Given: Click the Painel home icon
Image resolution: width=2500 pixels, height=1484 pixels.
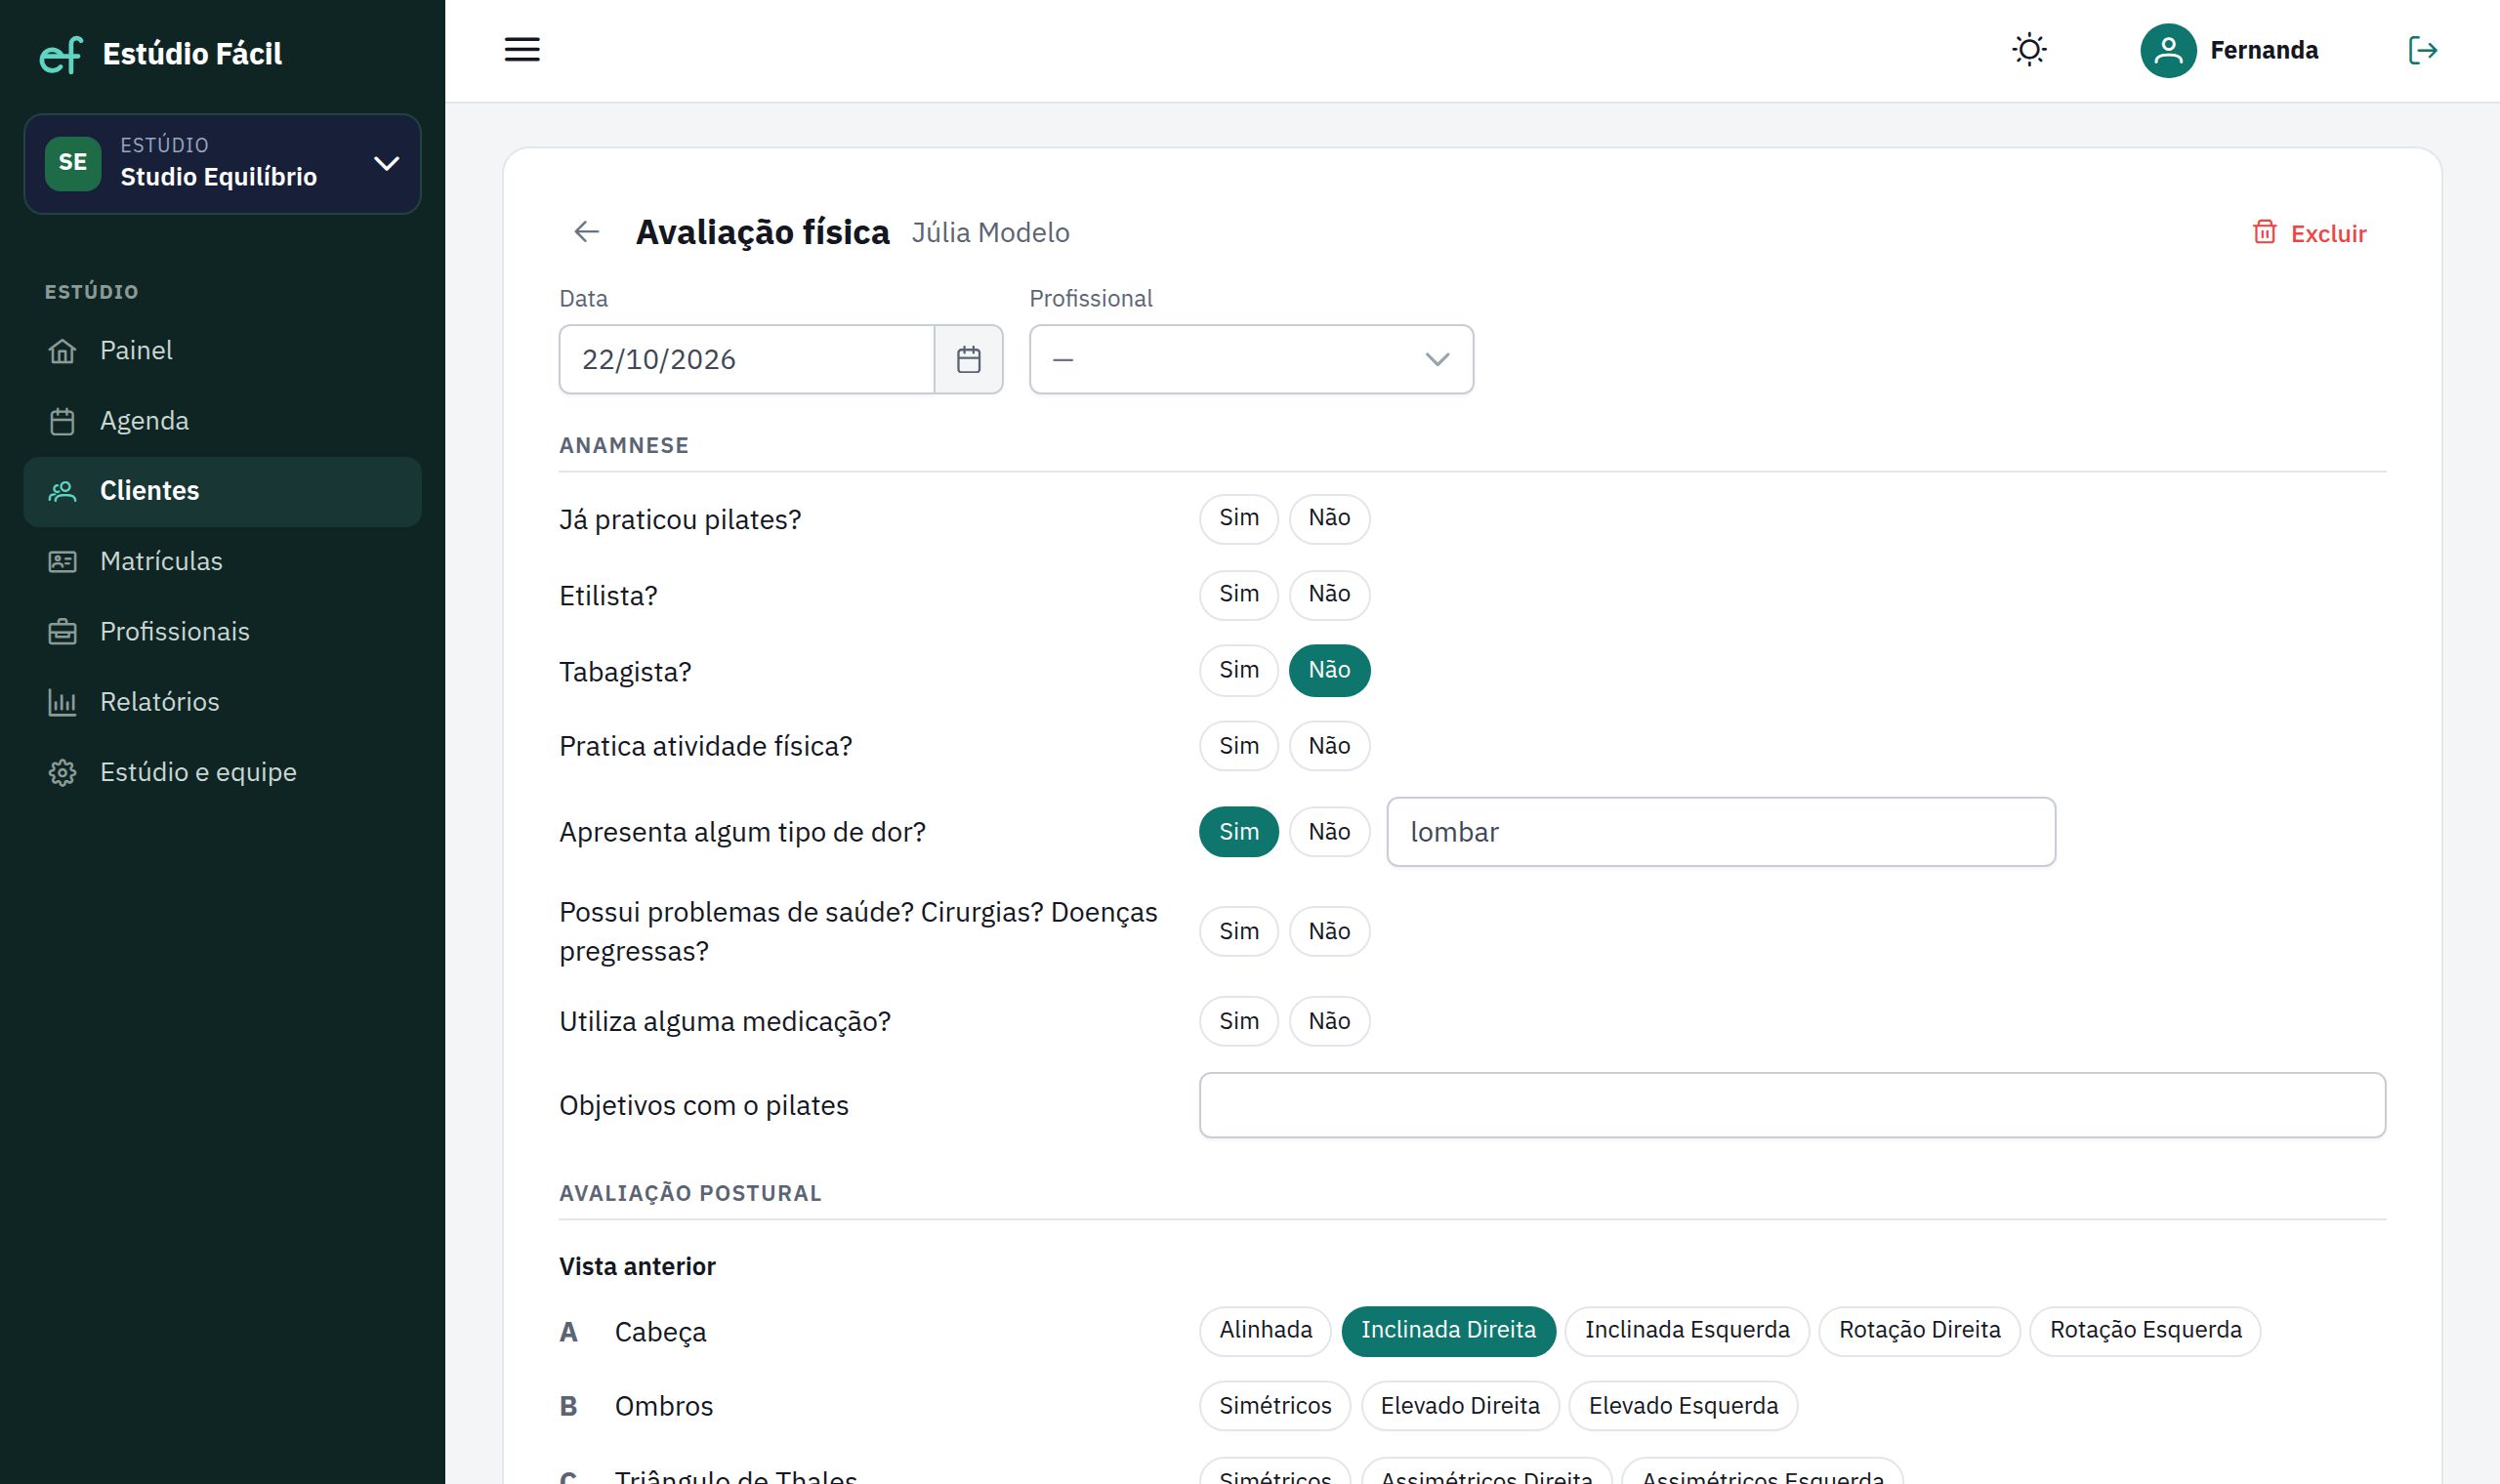Looking at the screenshot, I should [63, 351].
